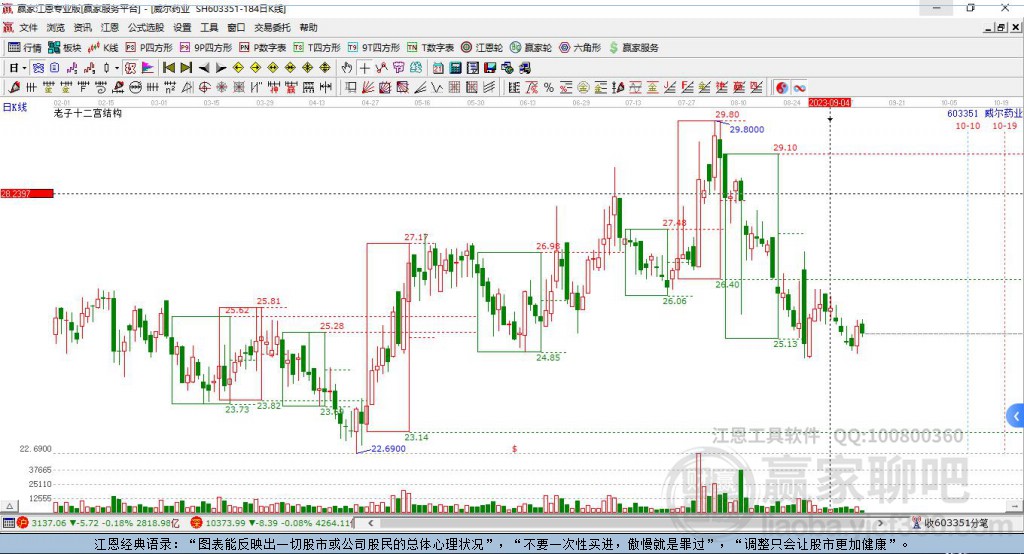Open the 六角形 hexagon tool
This screenshot has width=1024, height=554.
[580, 48]
